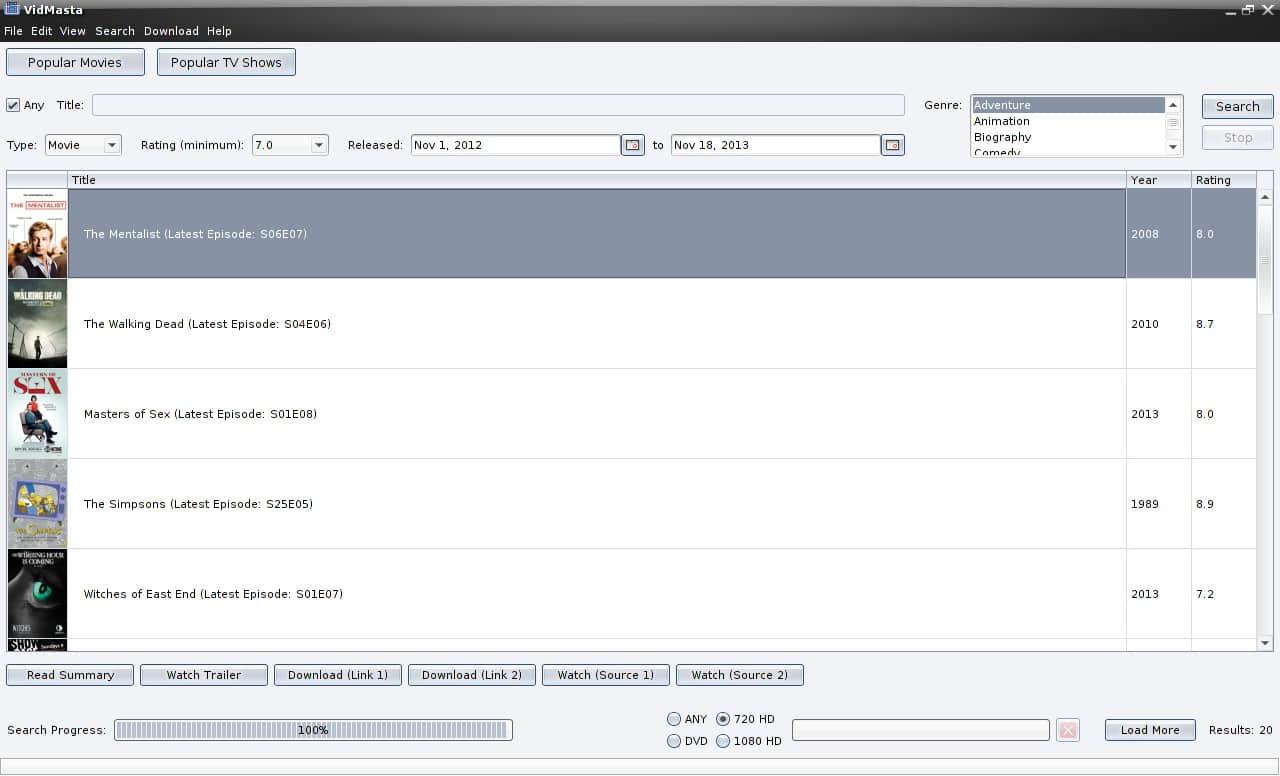Open the Download menu
Image resolution: width=1280 pixels, height=776 pixels.
click(x=171, y=31)
